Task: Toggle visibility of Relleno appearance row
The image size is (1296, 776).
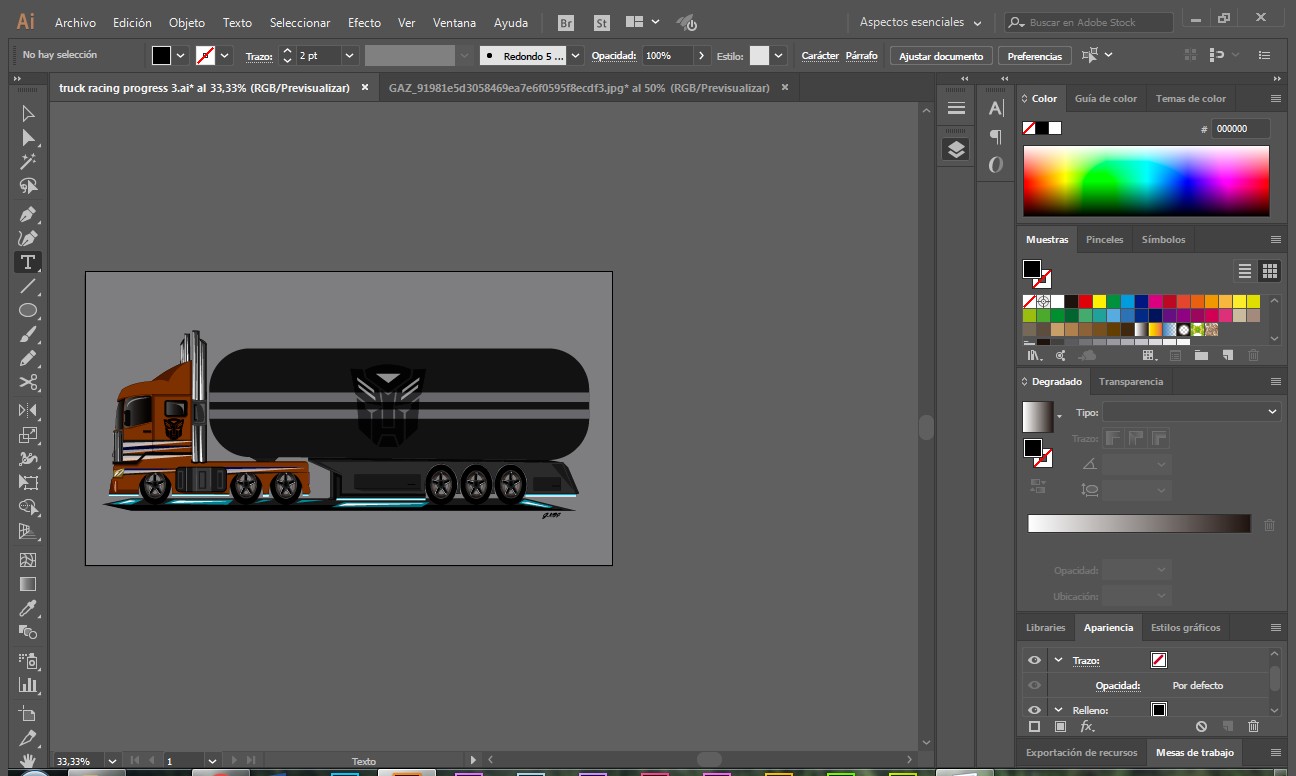Action: coord(1034,710)
